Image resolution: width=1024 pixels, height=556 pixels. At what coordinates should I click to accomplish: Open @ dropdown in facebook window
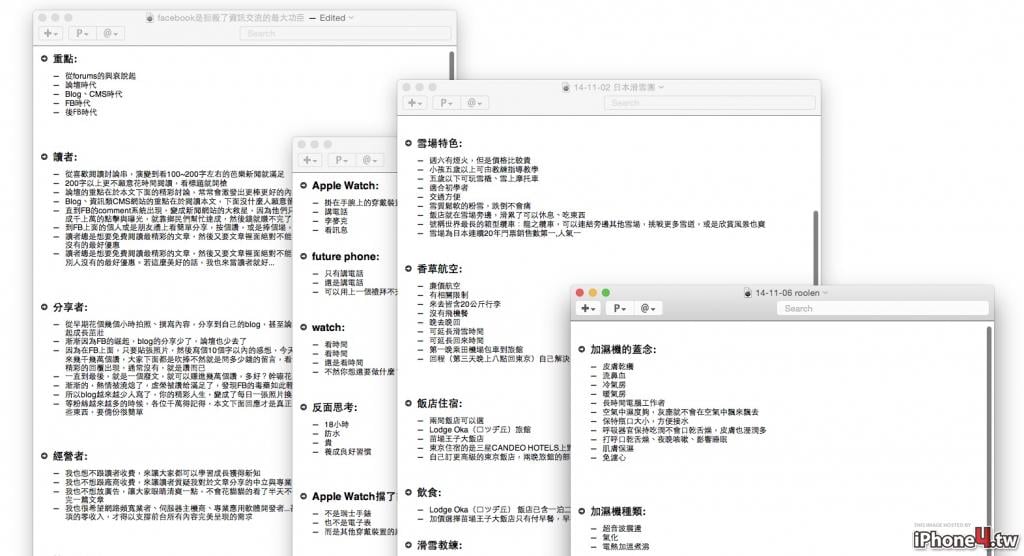[x=110, y=33]
